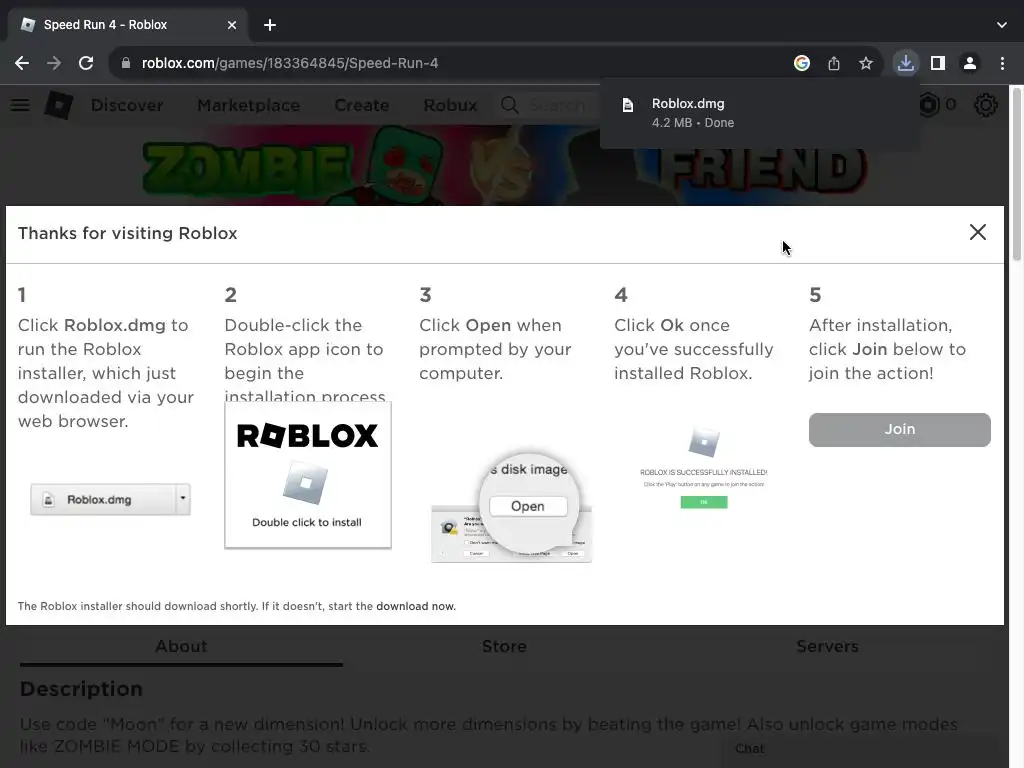Screen dimensions: 1024x768
Task: Click the Join button
Action: tap(899, 430)
